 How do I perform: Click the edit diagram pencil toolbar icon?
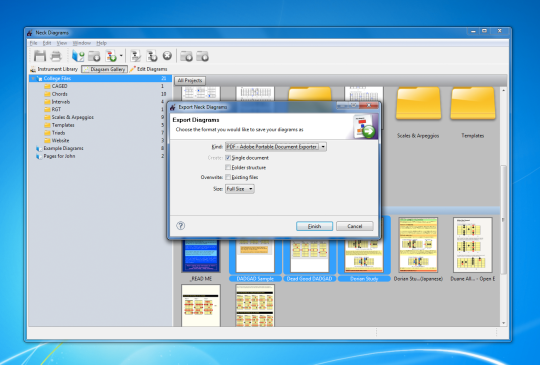click(135, 56)
